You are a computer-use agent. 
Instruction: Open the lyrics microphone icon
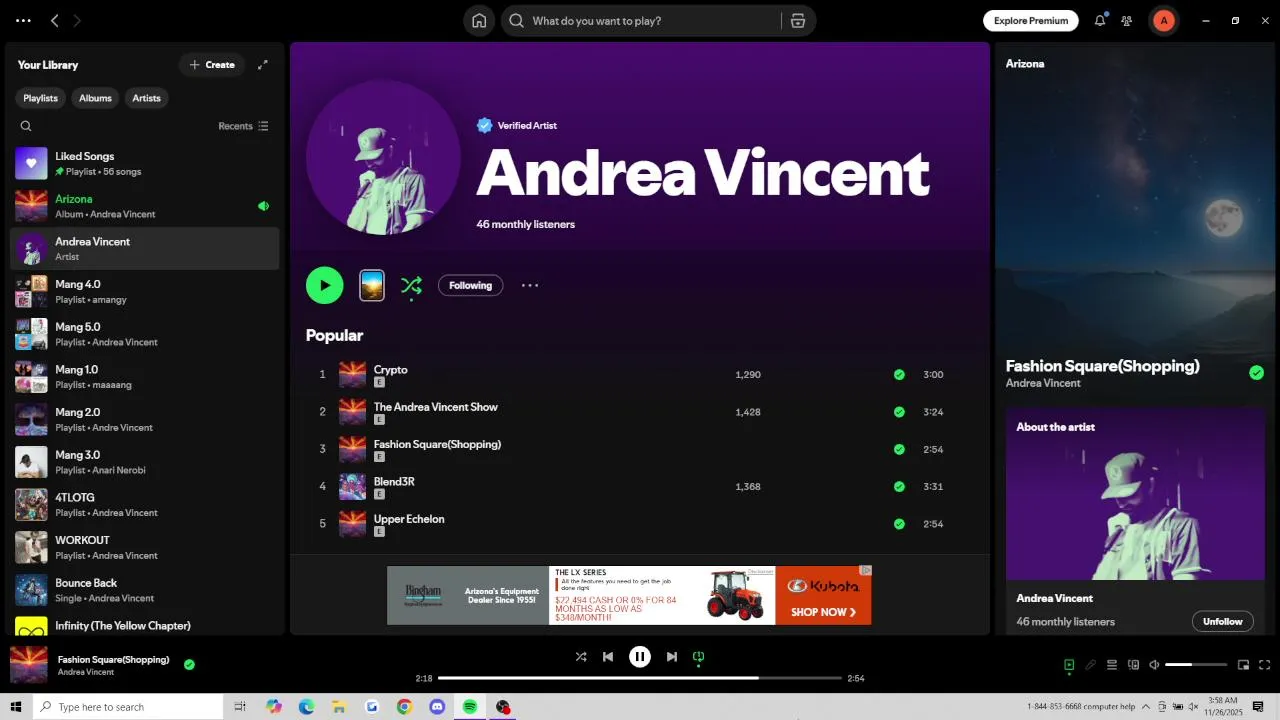1091,665
